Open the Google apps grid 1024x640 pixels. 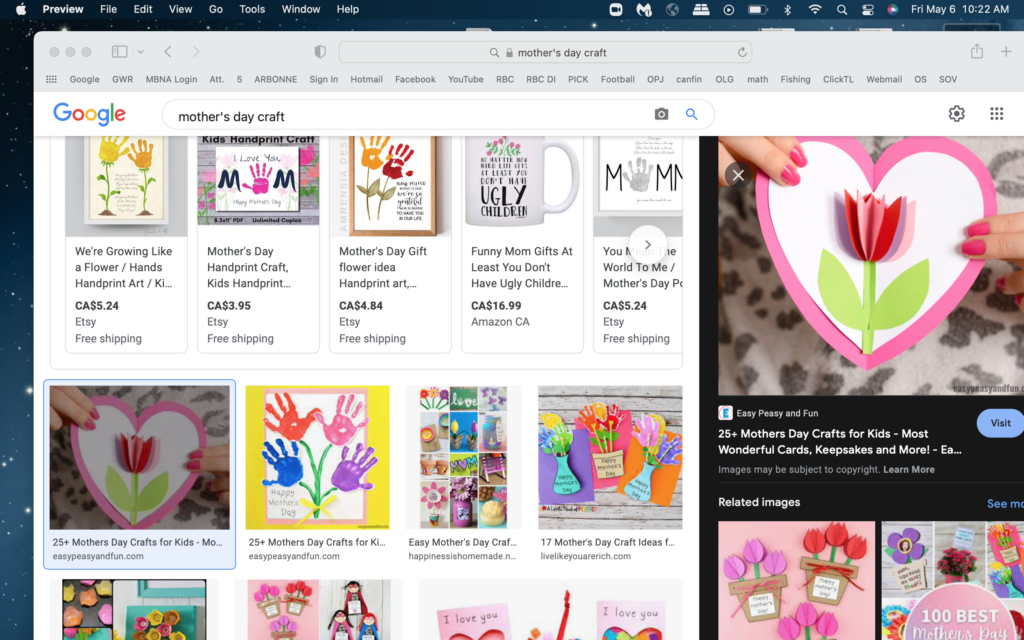point(996,114)
